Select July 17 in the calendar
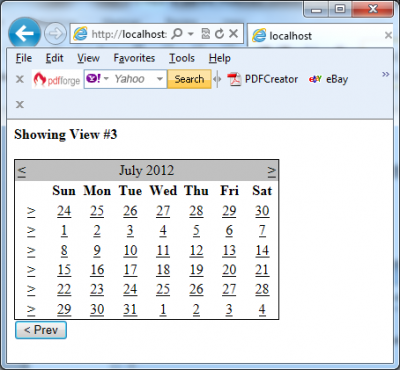Viewport: 400px width, 370px height. pyautogui.click(x=130, y=270)
